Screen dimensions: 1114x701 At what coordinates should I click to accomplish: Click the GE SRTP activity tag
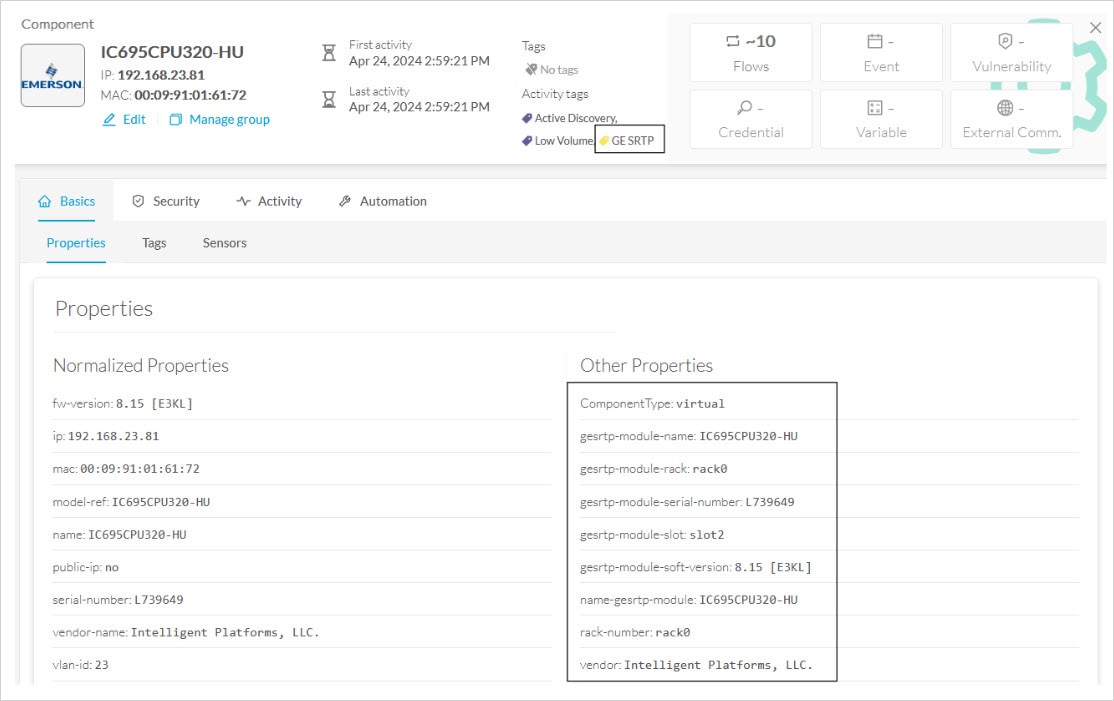(629, 140)
